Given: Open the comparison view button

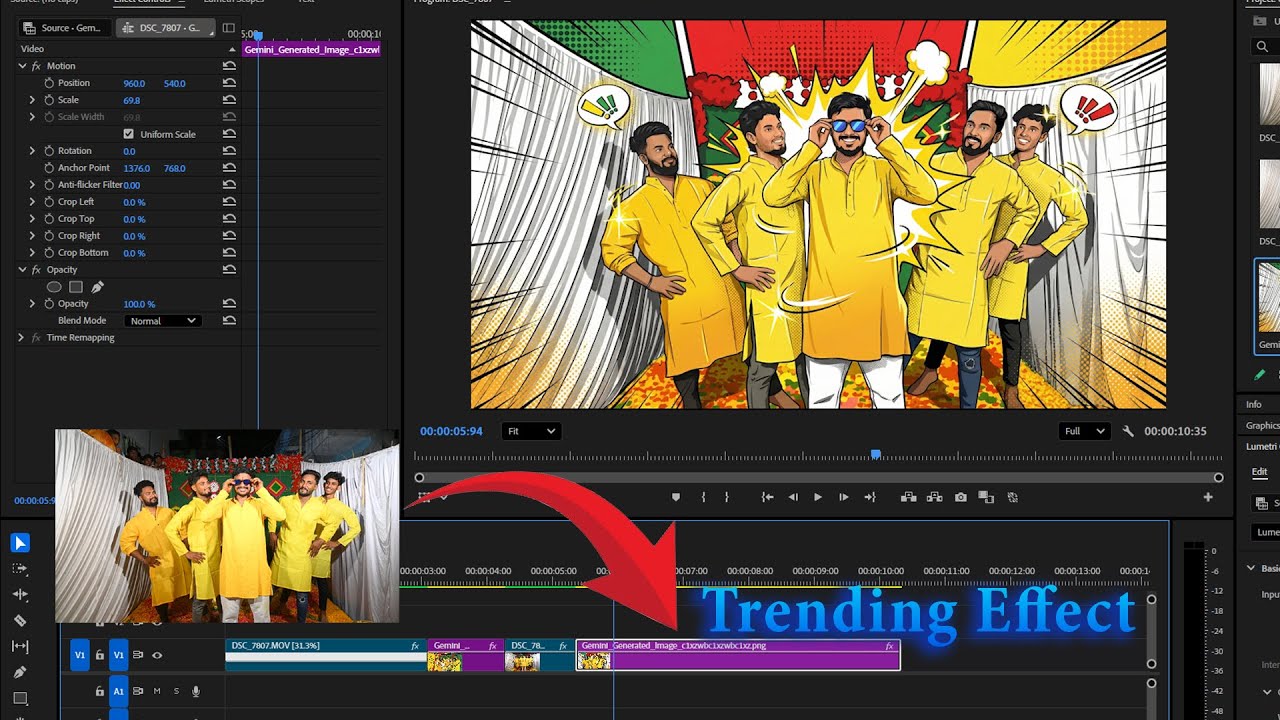Looking at the screenshot, I should click(986, 497).
